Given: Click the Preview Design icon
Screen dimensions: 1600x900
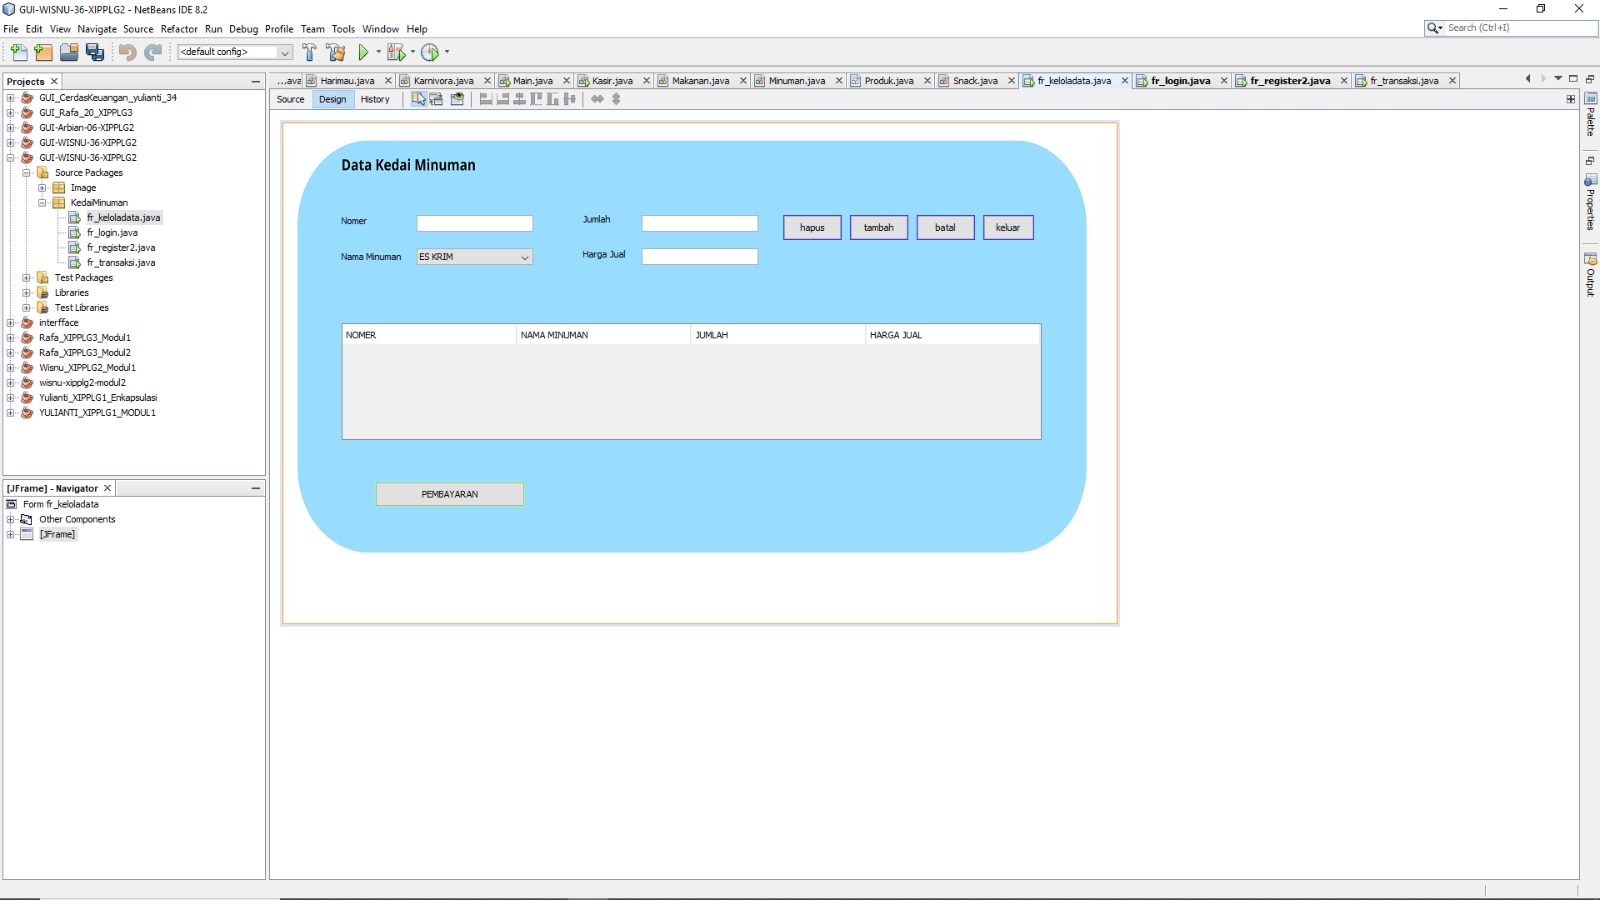Looking at the screenshot, I should [x=457, y=99].
